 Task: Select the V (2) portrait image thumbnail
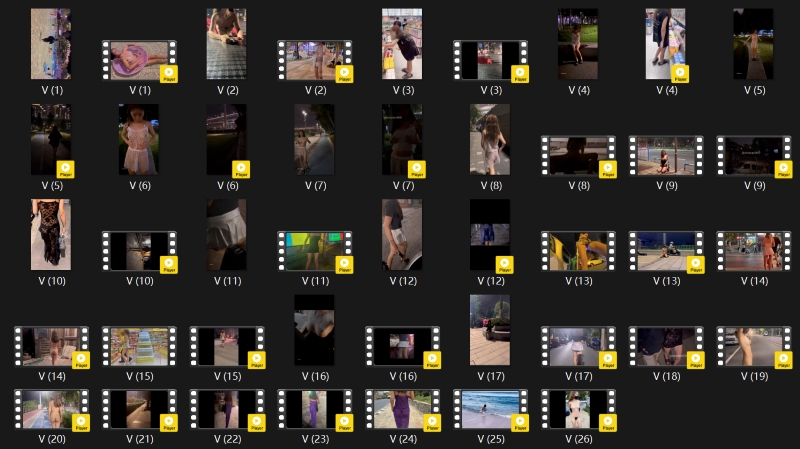(226, 44)
